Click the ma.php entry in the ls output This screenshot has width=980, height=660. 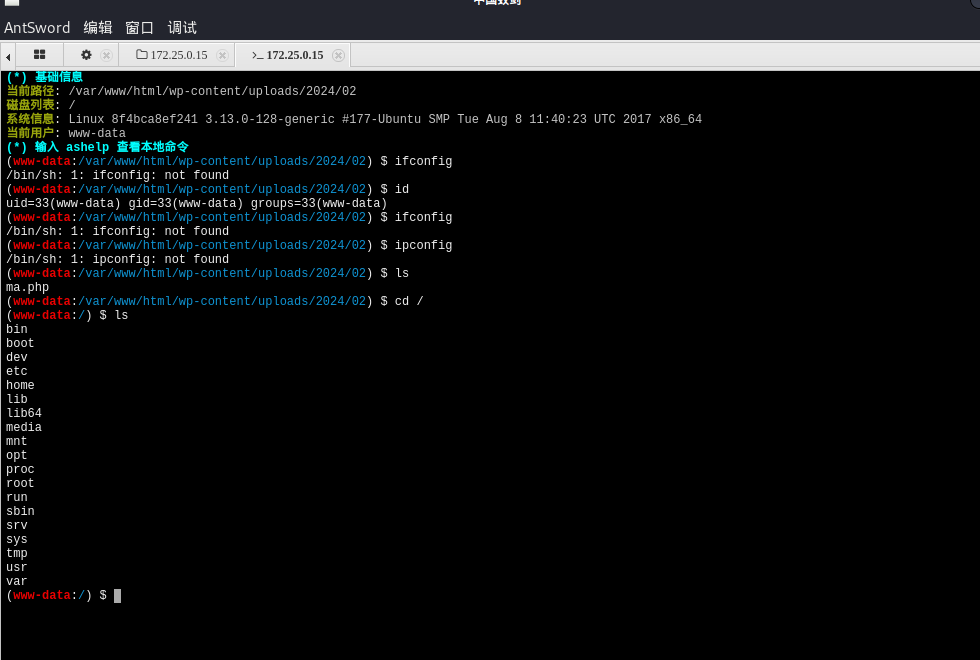coord(28,288)
